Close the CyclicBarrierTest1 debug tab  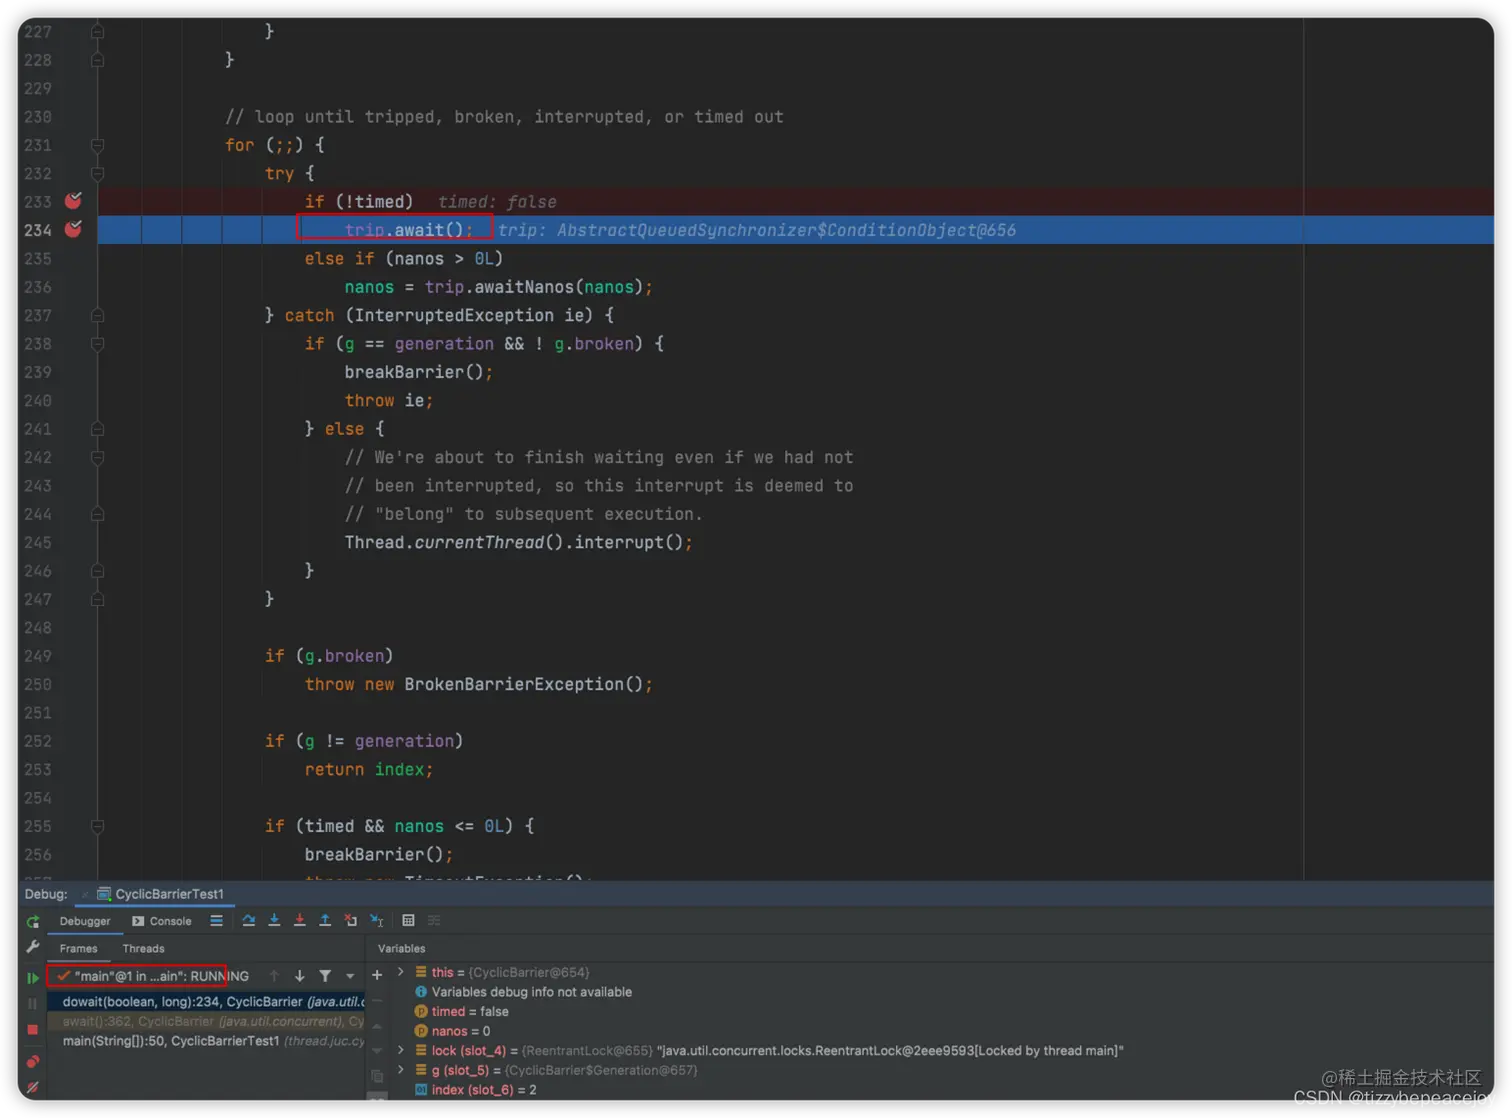[x=85, y=894]
